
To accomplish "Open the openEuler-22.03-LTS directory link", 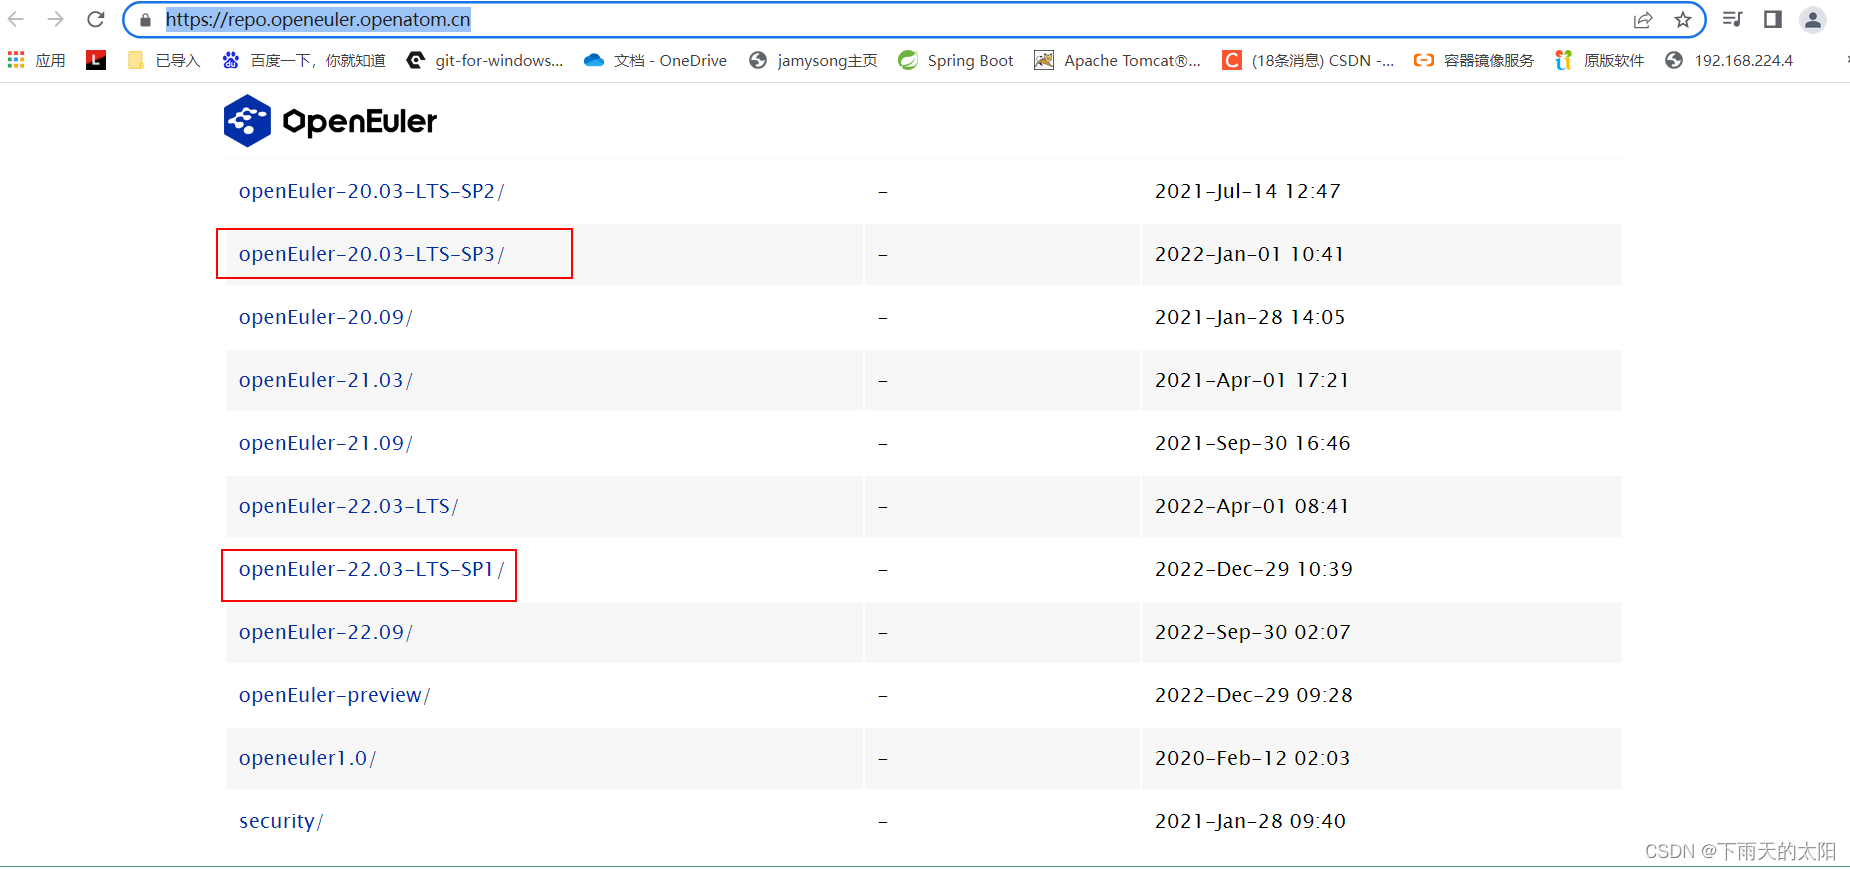I will pyautogui.click(x=348, y=506).
